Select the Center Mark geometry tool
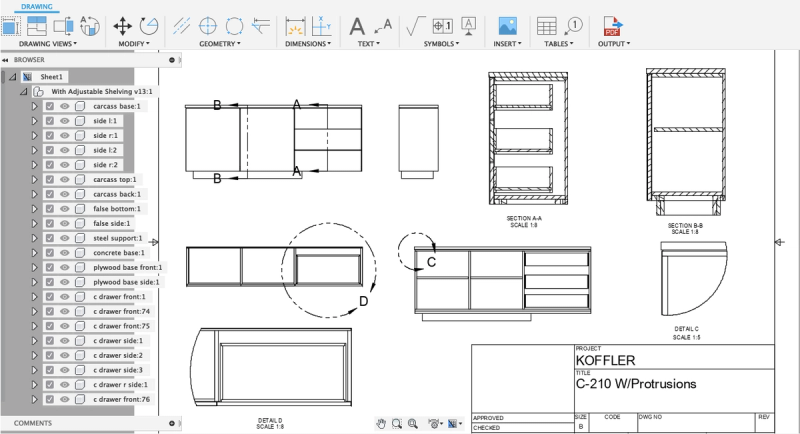Viewport: 800px width, 434px height. [208, 26]
